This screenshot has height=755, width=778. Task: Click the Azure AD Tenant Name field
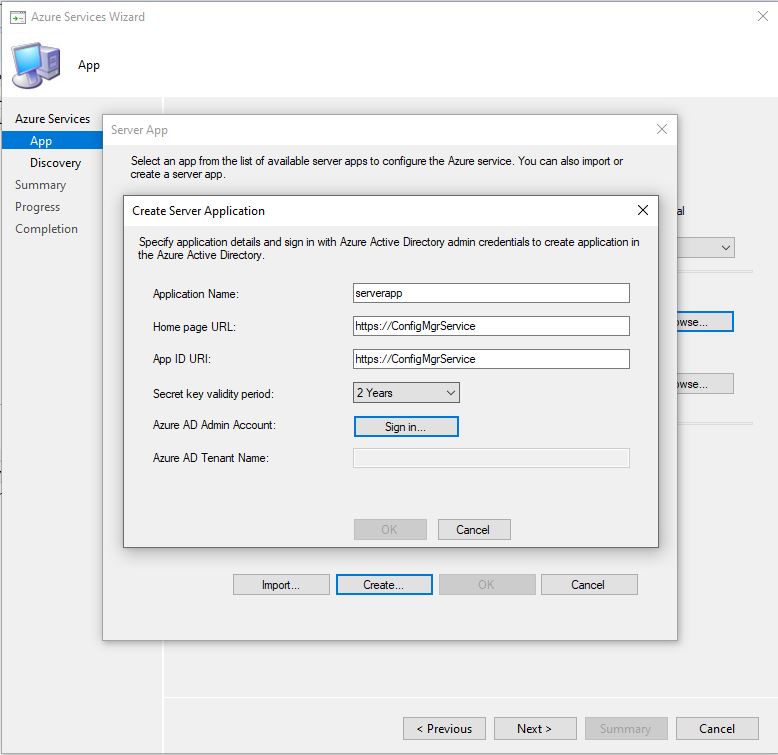tap(491, 458)
